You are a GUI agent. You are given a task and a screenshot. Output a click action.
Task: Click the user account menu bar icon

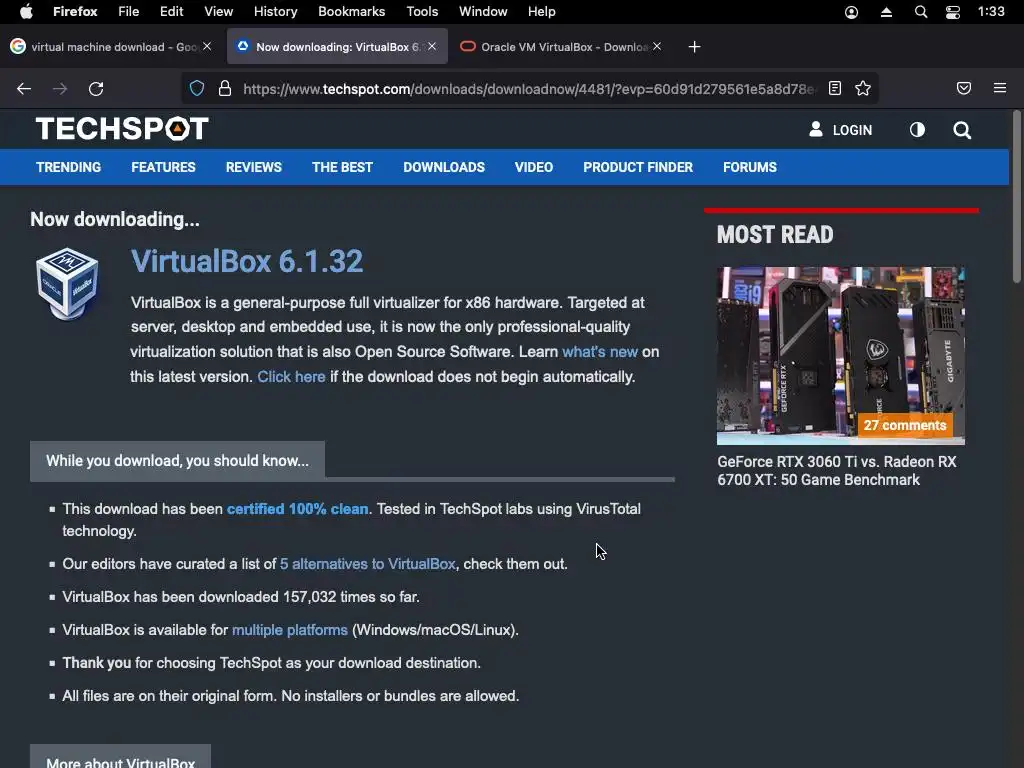(x=852, y=12)
